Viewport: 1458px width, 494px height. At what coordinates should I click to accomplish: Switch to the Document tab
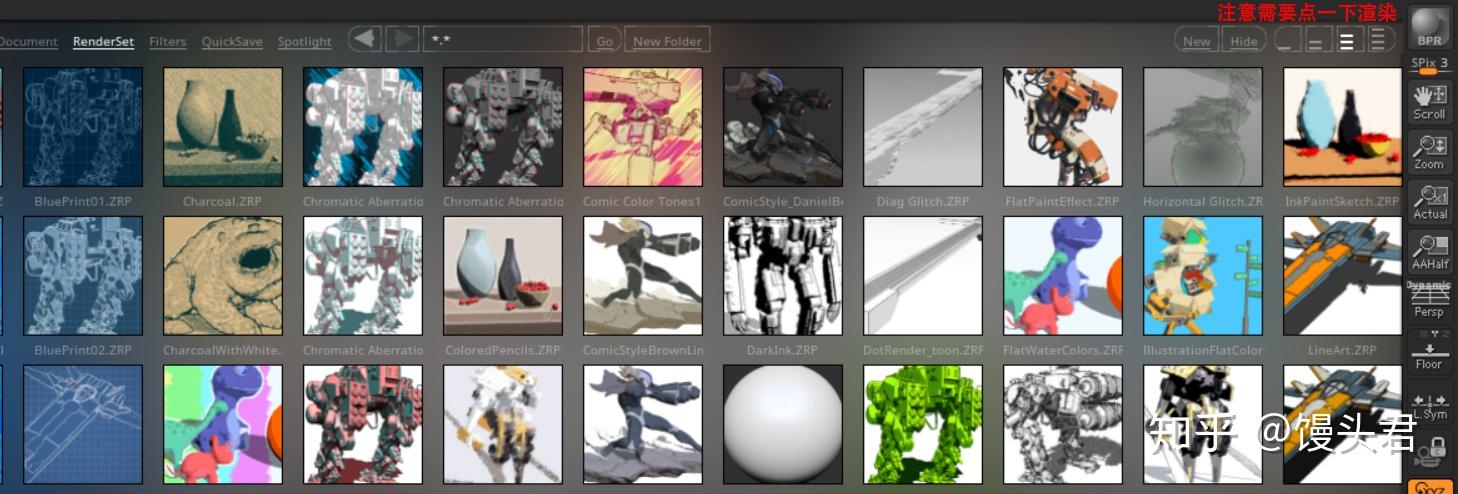click(29, 42)
